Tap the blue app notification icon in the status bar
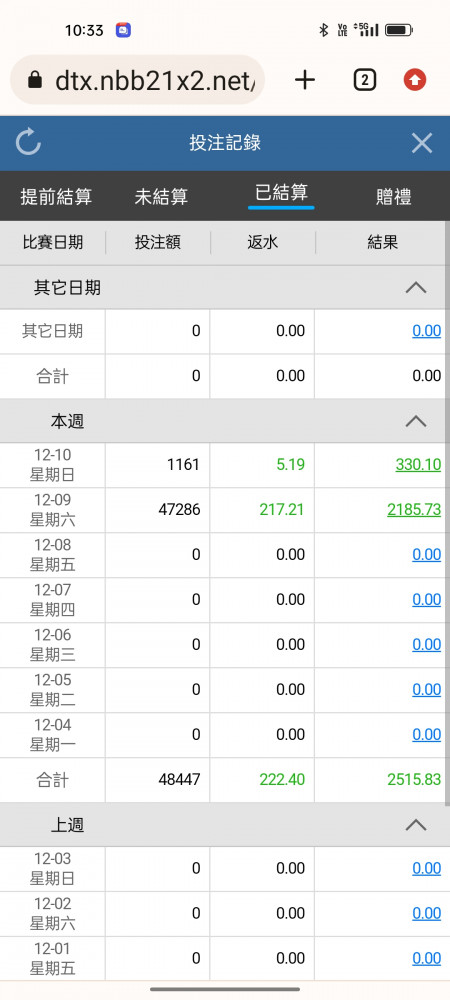Viewport: 450px width, 1000px height. (123, 30)
